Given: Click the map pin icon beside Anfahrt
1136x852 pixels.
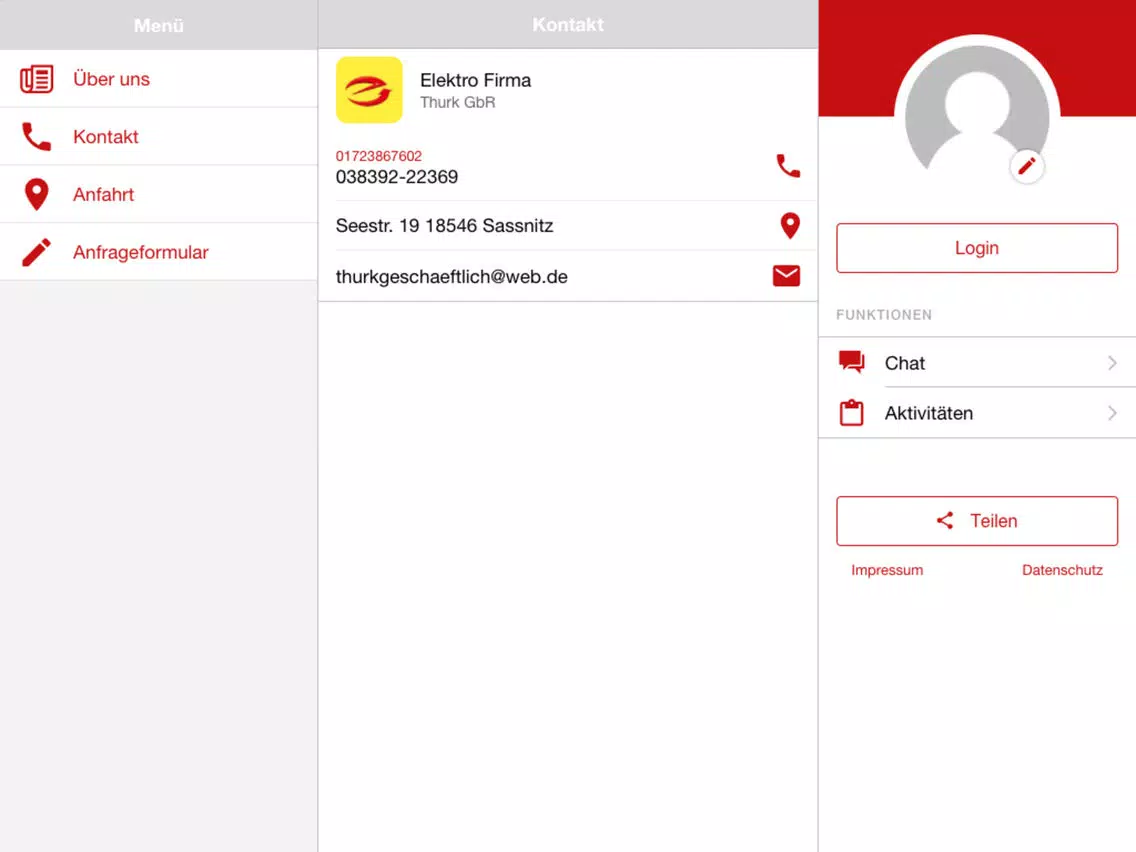Looking at the screenshot, I should coord(36,194).
